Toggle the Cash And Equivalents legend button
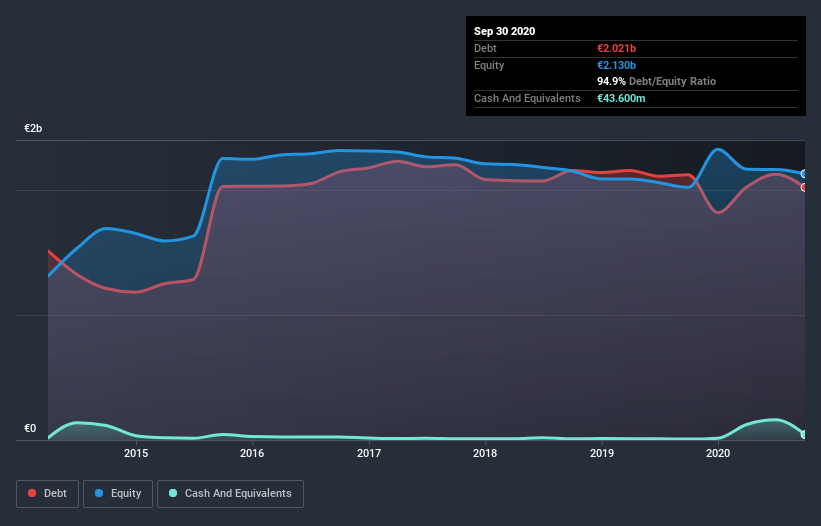 [230, 494]
